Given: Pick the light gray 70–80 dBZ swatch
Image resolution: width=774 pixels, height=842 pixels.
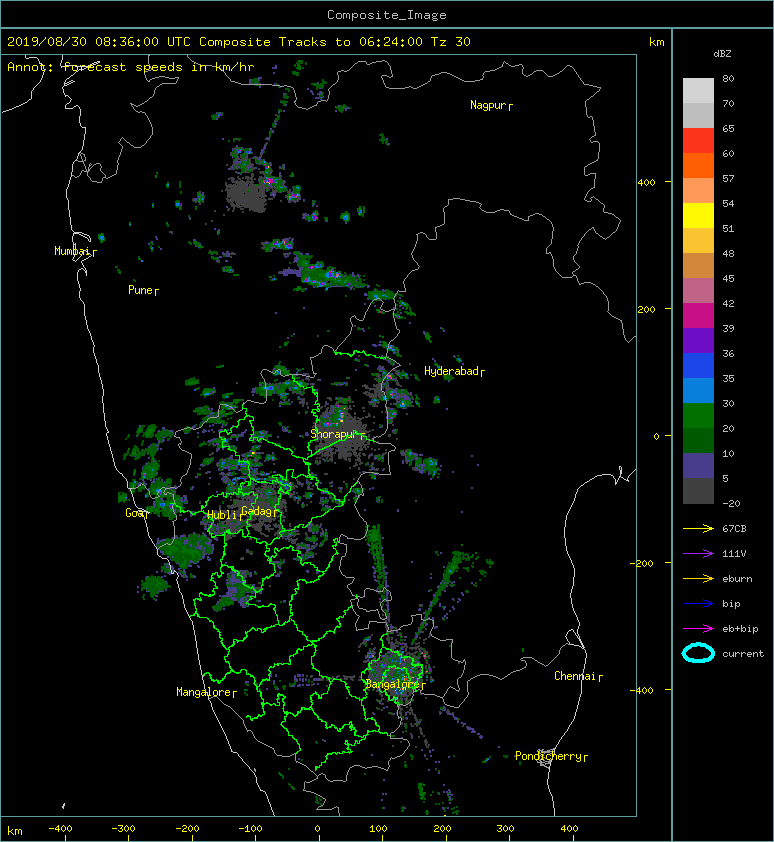Looking at the screenshot, I should 698,91.
